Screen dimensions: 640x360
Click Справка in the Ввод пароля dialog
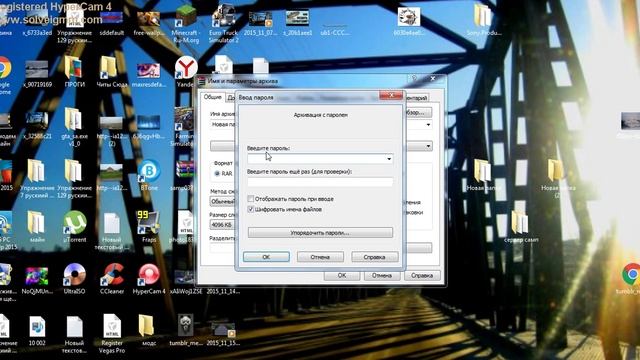pos(374,257)
